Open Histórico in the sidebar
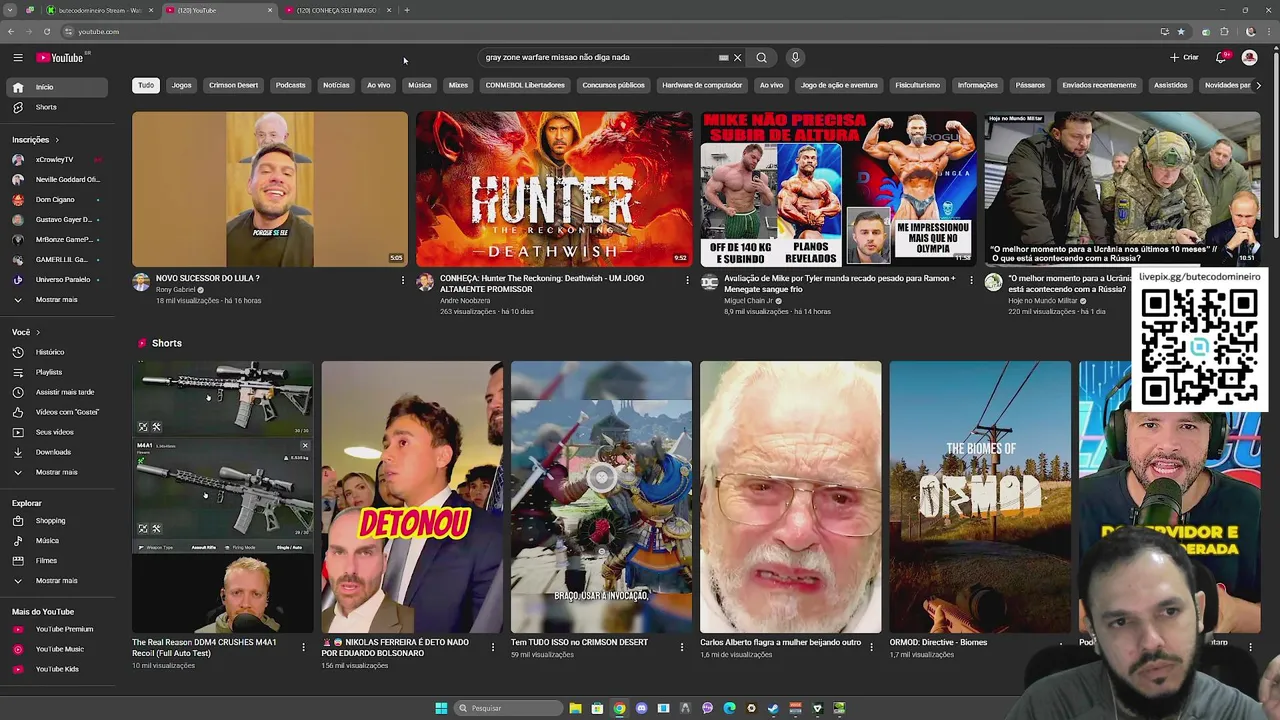The width and height of the screenshot is (1280, 720). click(x=56, y=352)
